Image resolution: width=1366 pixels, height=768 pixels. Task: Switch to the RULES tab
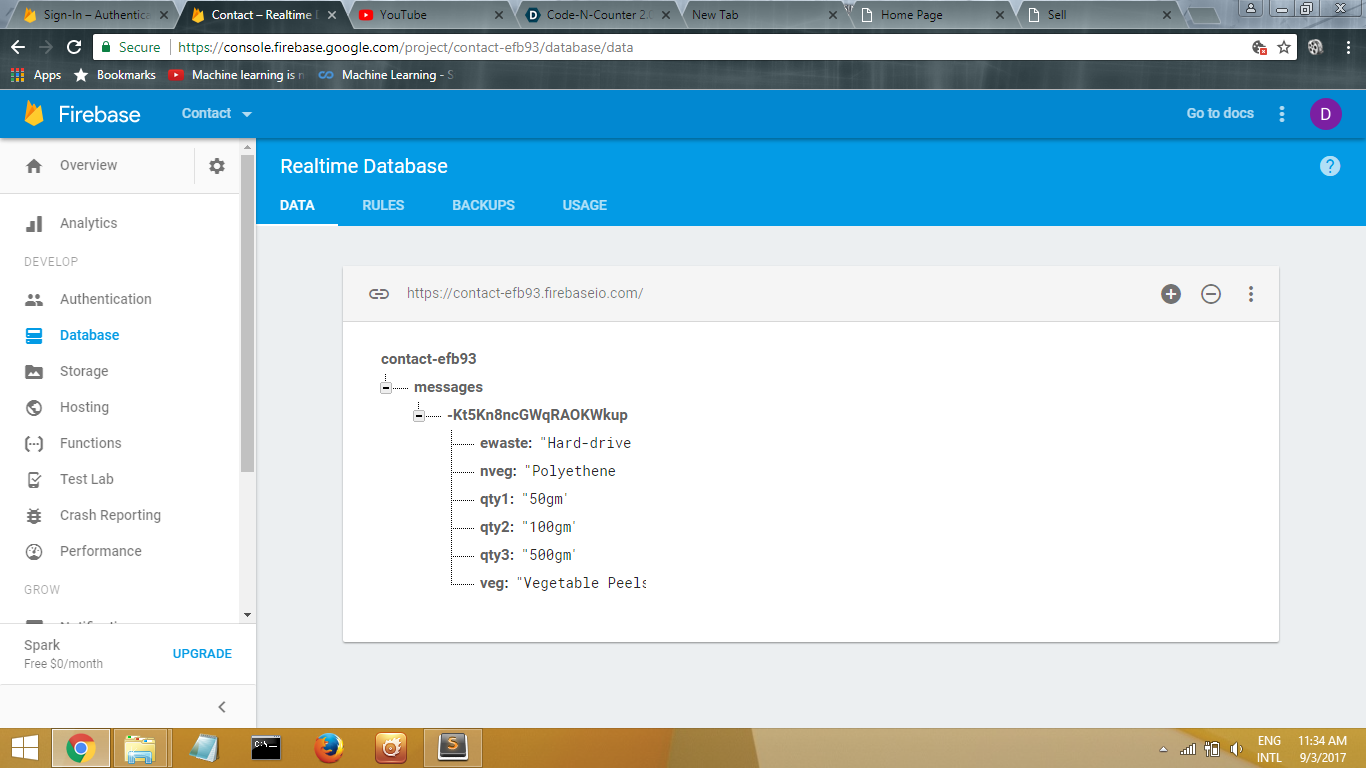(383, 205)
